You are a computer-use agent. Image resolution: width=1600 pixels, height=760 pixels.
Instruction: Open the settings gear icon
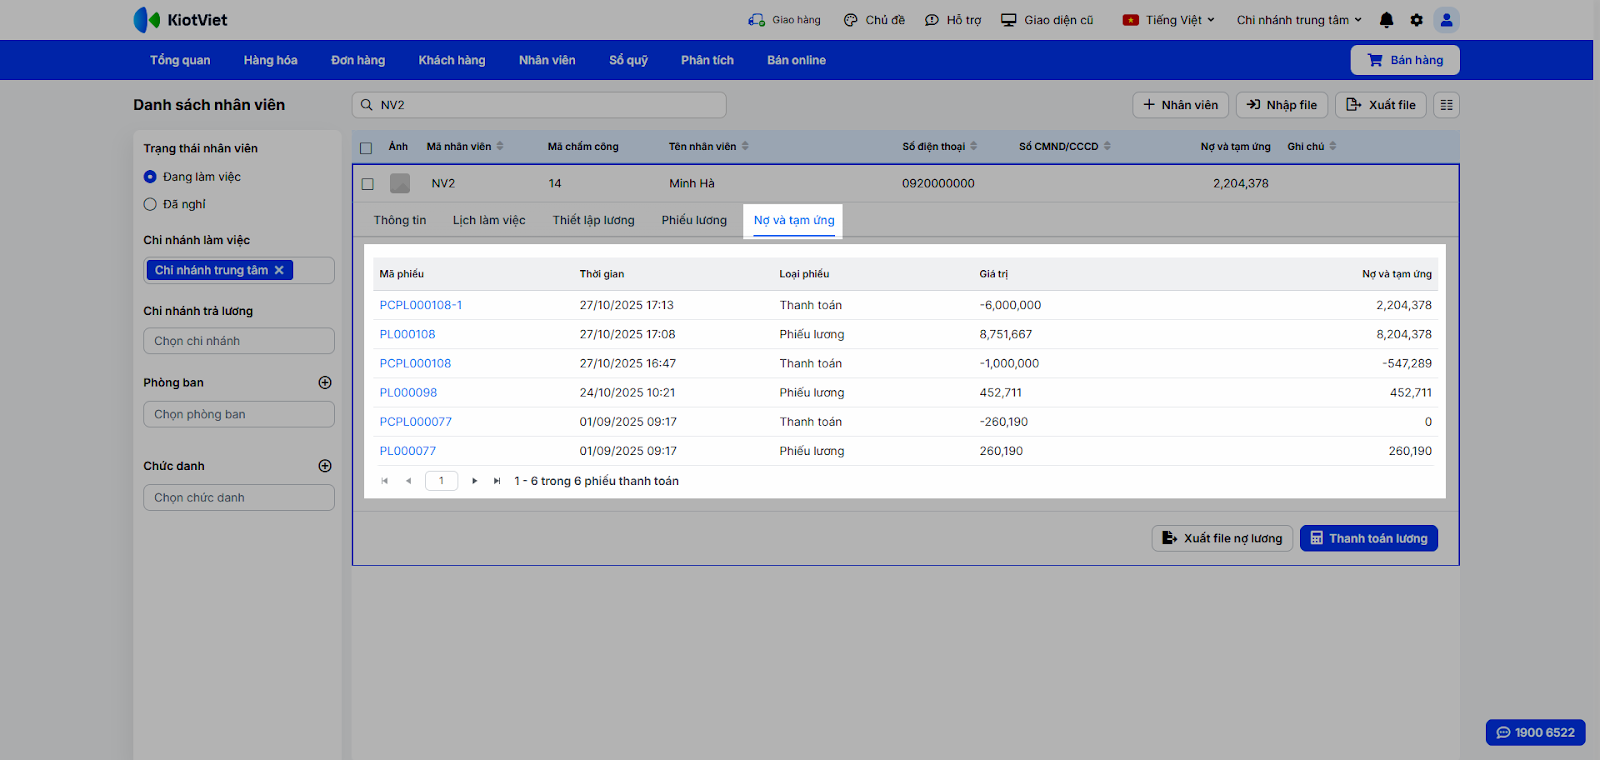point(1416,20)
